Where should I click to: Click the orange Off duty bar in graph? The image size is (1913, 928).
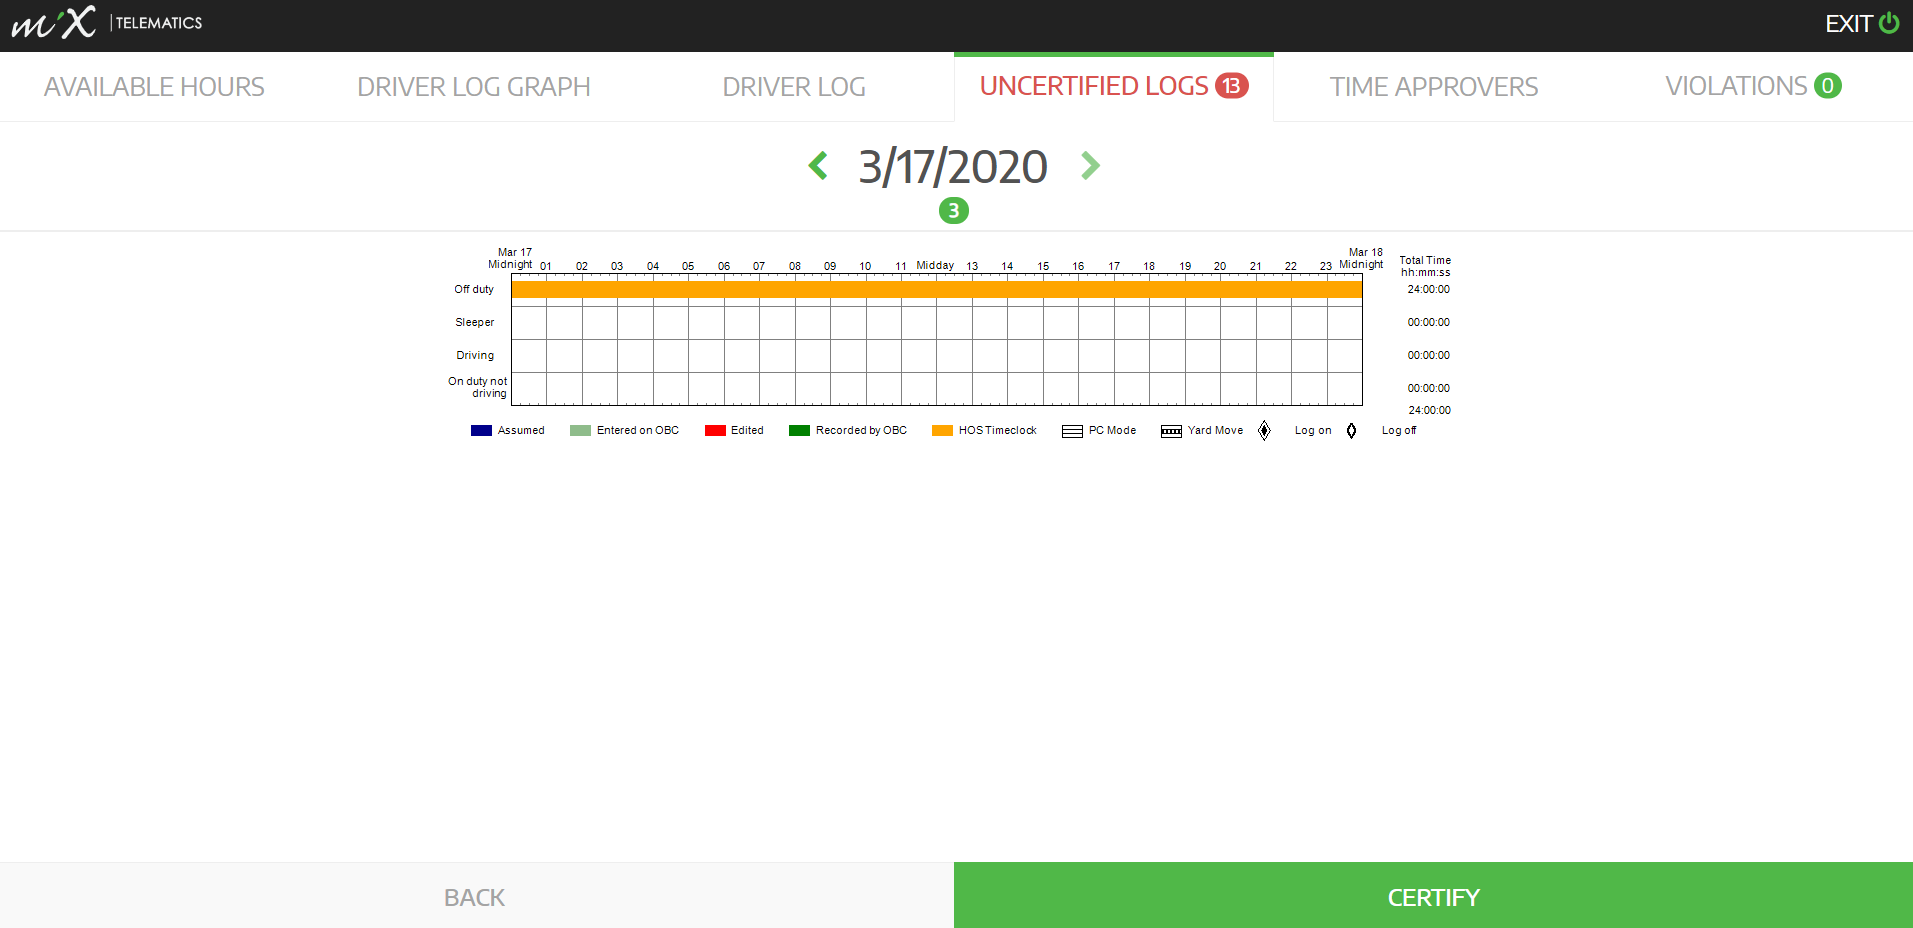(936, 289)
